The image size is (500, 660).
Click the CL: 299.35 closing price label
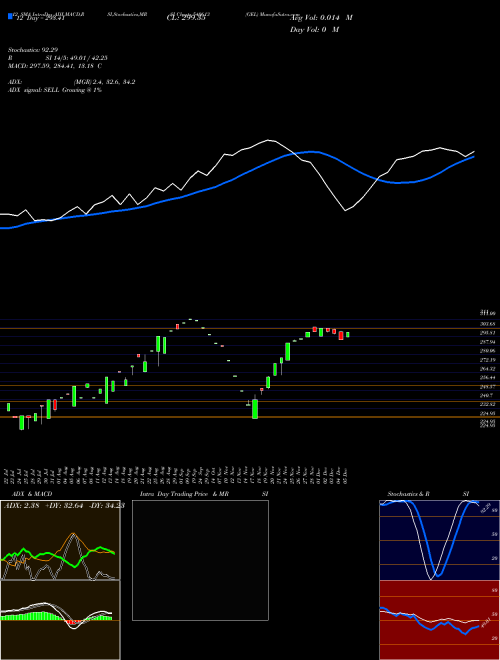[x=186, y=18]
